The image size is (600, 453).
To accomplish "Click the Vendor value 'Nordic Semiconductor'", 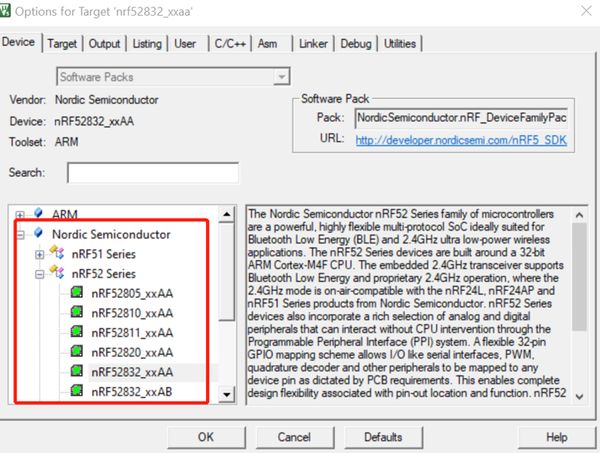I will click(x=106, y=100).
